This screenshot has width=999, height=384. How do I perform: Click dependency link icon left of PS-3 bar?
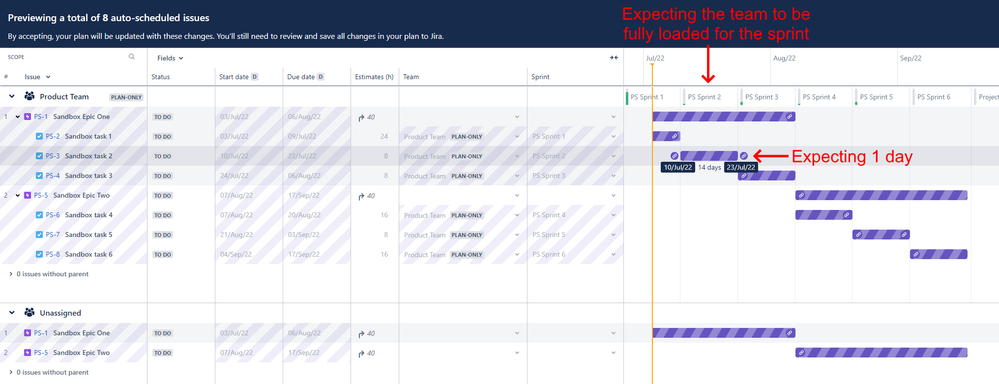click(675, 155)
